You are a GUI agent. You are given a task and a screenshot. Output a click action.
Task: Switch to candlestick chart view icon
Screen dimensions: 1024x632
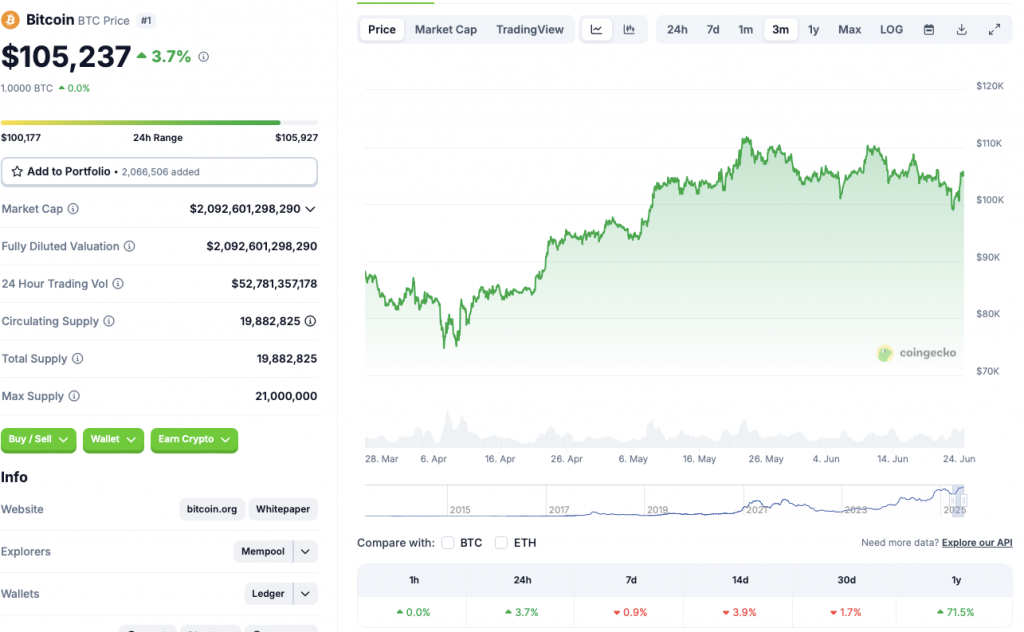coord(629,29)
